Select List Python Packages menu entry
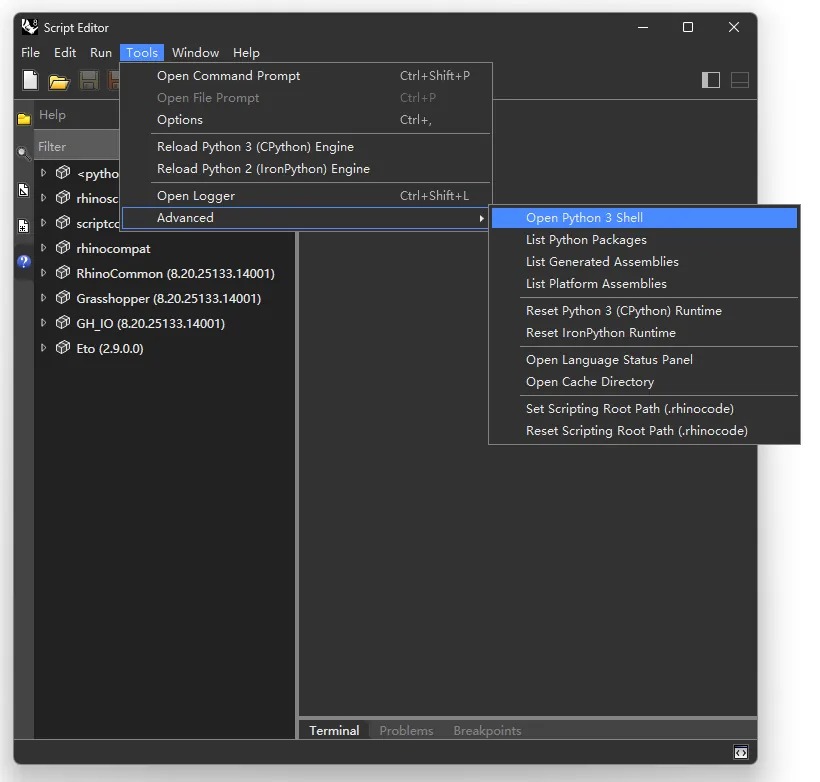 click(x=586, y=240)
